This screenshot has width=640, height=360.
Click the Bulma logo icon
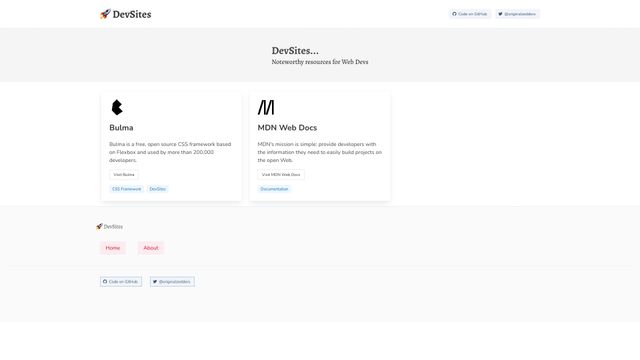click(117, 107)
